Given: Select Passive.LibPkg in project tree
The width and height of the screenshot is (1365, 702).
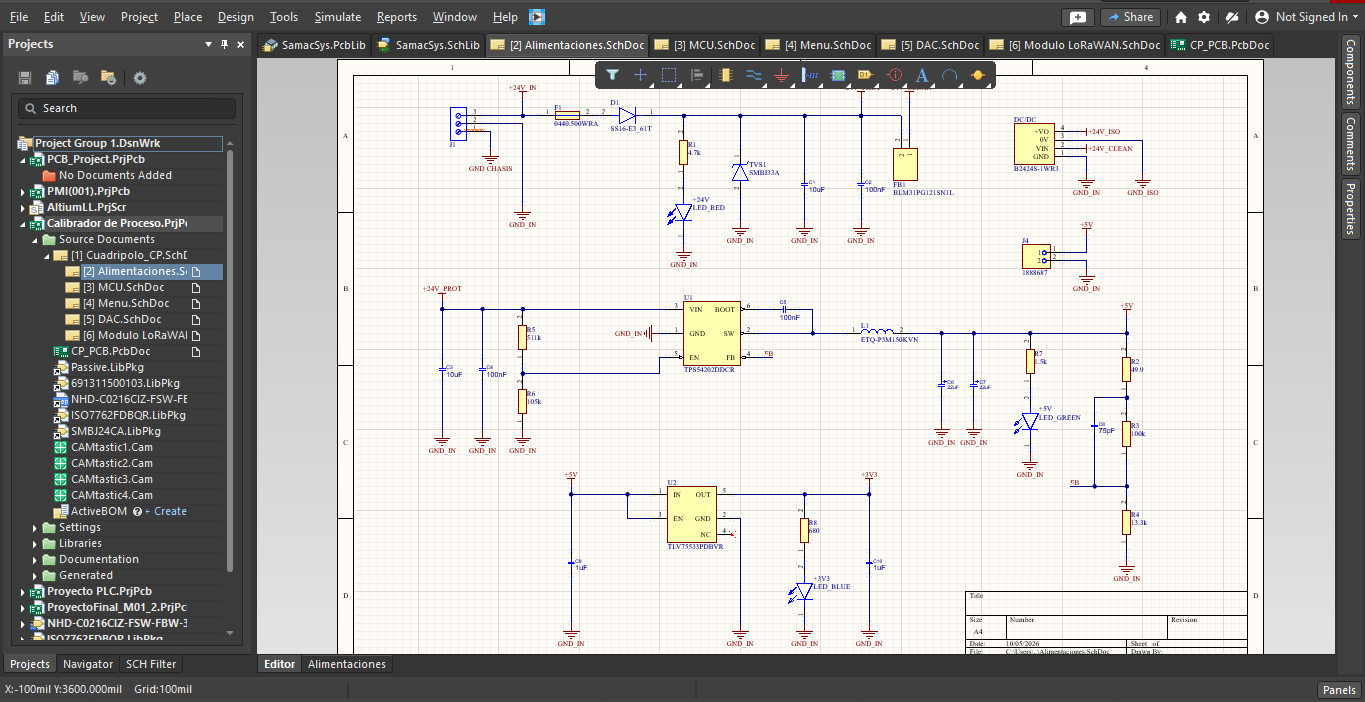Looking at the screenshot, I should 107,367.
